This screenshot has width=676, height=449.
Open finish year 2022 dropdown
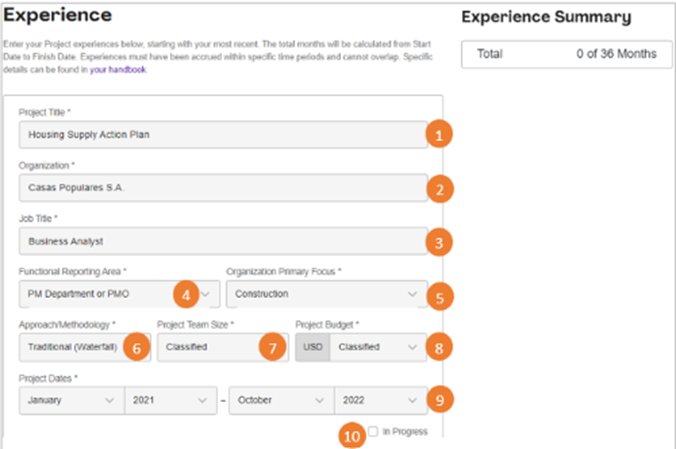[x=380, y=401]
